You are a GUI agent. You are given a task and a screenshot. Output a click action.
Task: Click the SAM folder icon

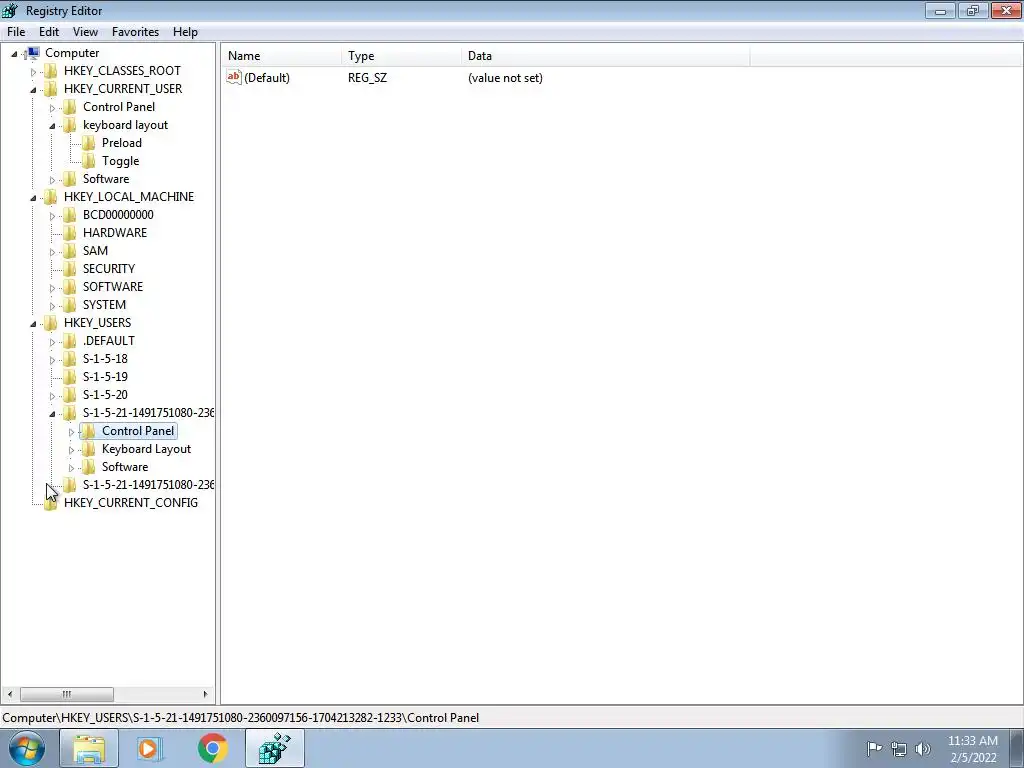pyautogui.click(x=69, y=251)
